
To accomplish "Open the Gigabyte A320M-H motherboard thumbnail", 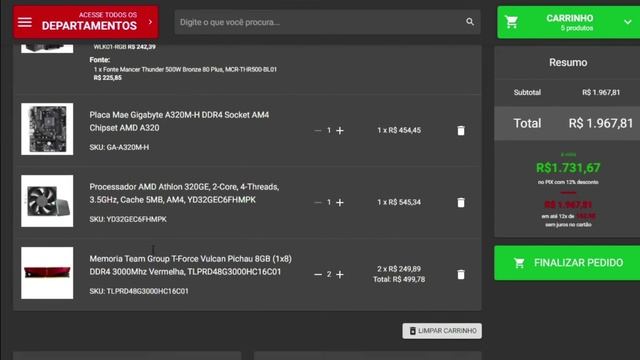I will pos(47,129).
